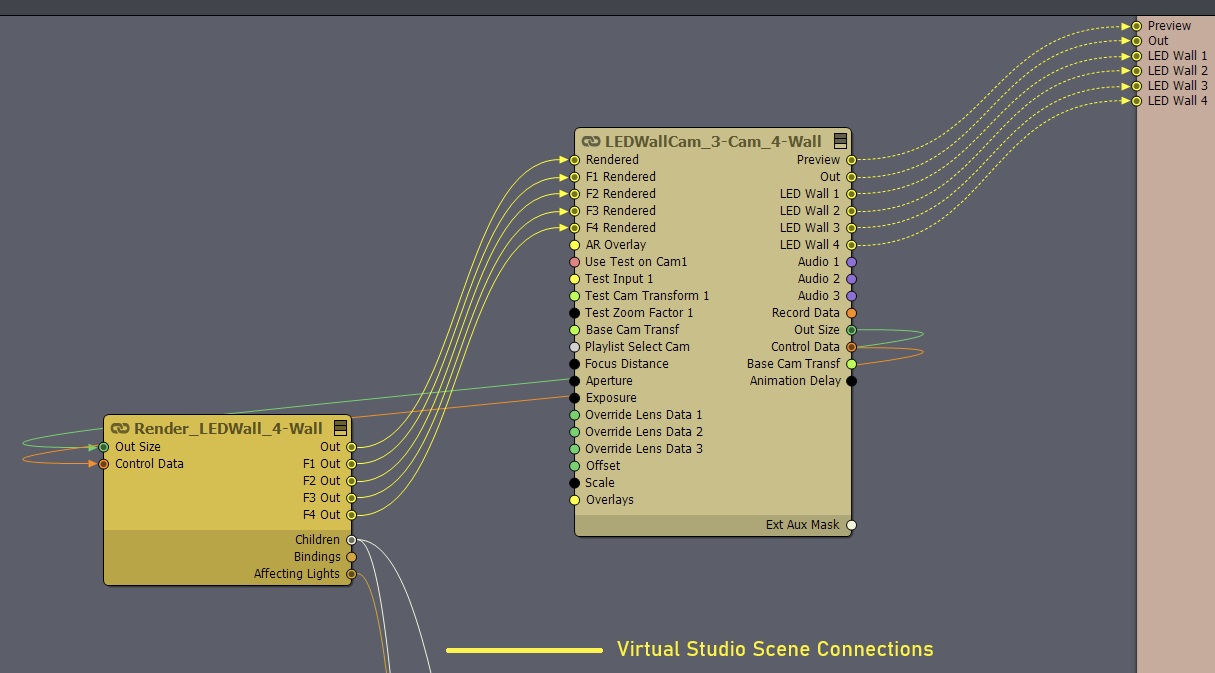Viewport: 1215px width, 673px height.
Task: Click the LED Wall 4 pin on right panel
Action: 1137,101
